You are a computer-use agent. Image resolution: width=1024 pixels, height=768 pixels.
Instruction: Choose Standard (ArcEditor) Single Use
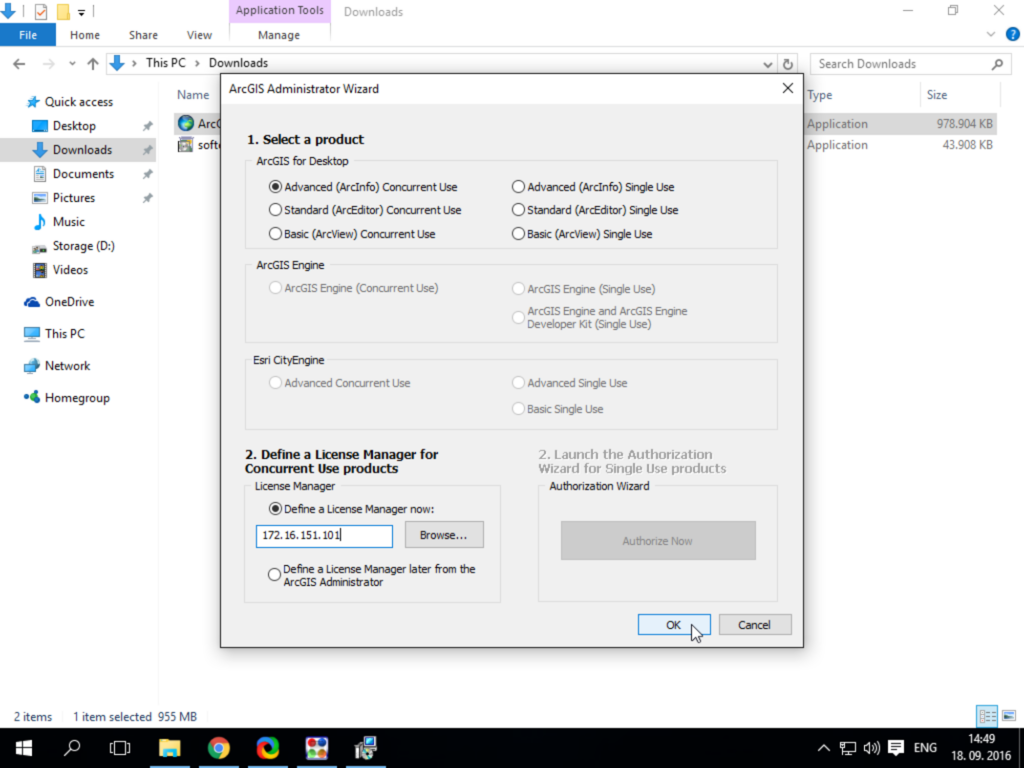click(595, 210)
